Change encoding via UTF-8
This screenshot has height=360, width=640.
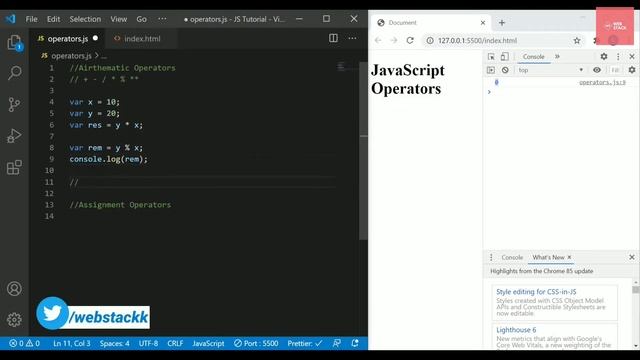pos(148,343)
